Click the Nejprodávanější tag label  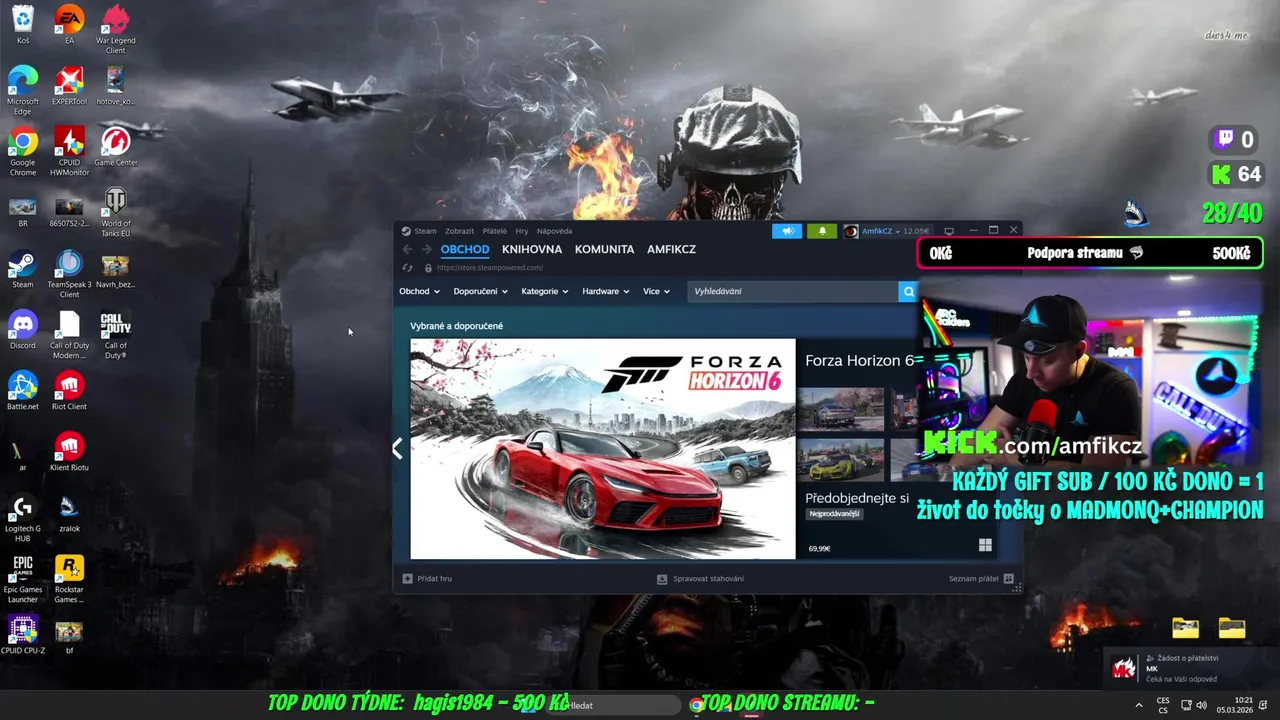pyautogui.click(x=834, y=514)
